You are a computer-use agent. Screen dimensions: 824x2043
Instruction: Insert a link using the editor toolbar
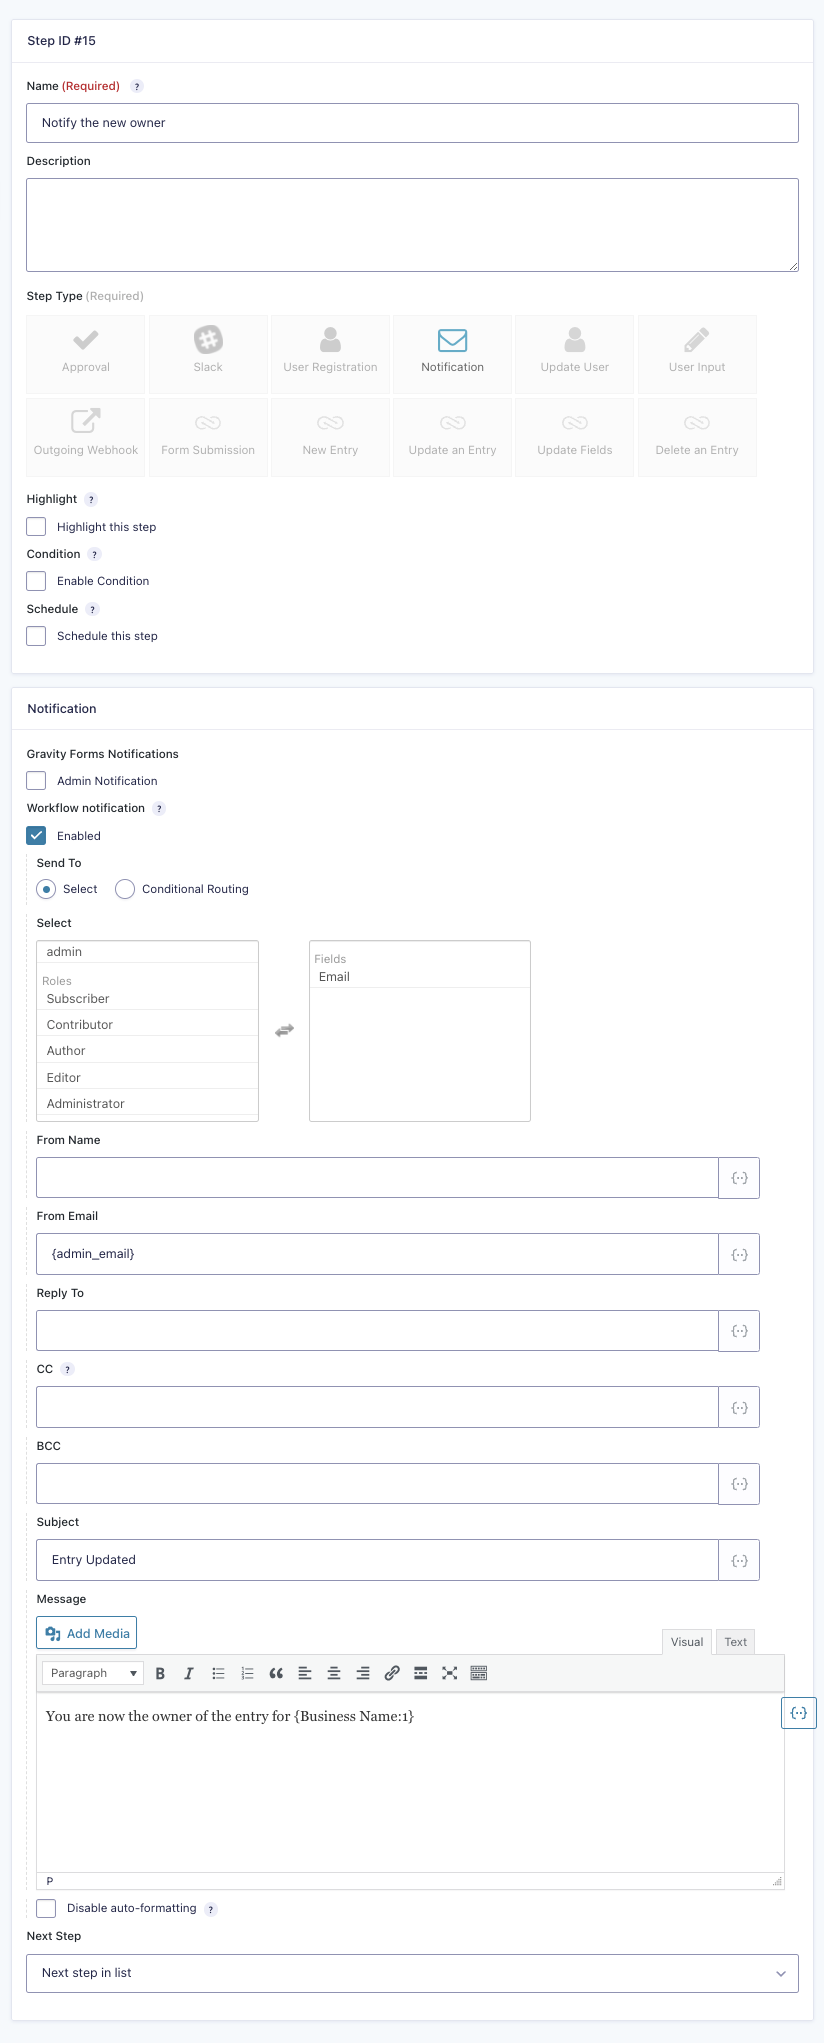(392, 1673)
